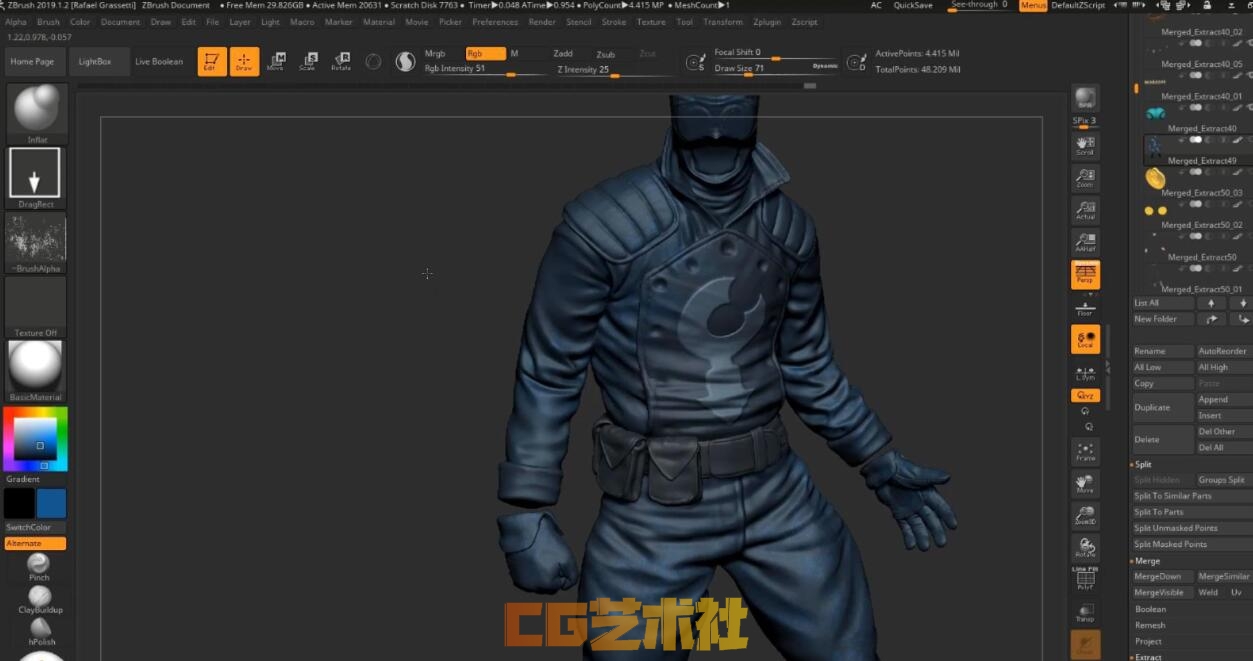Viewport: 1253px width, 661px height.
Task: Toggle the Rgb paint mode
Action: [x=485, y=53]
